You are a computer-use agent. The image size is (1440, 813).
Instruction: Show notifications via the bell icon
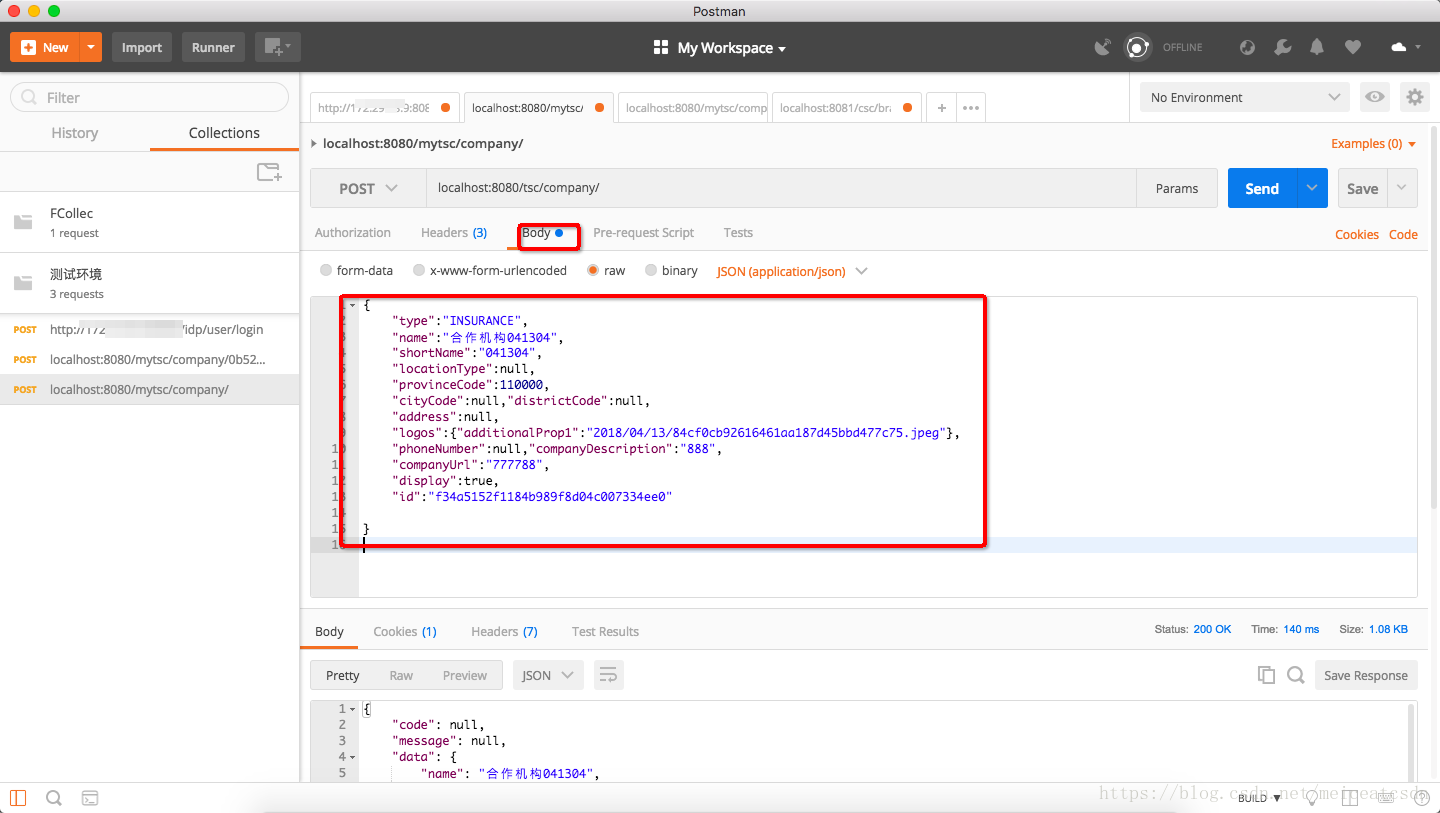click(1317, 47)
